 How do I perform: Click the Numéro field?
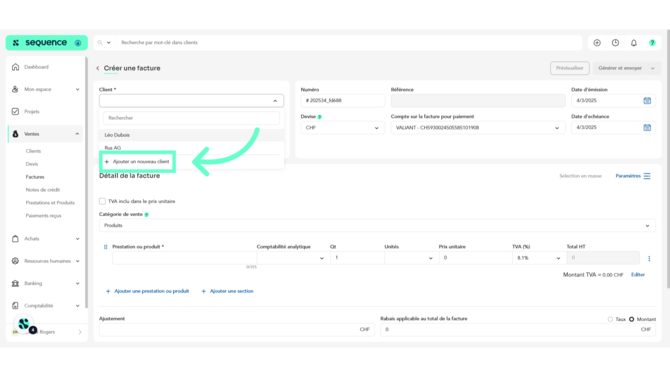tap(342, 101)
